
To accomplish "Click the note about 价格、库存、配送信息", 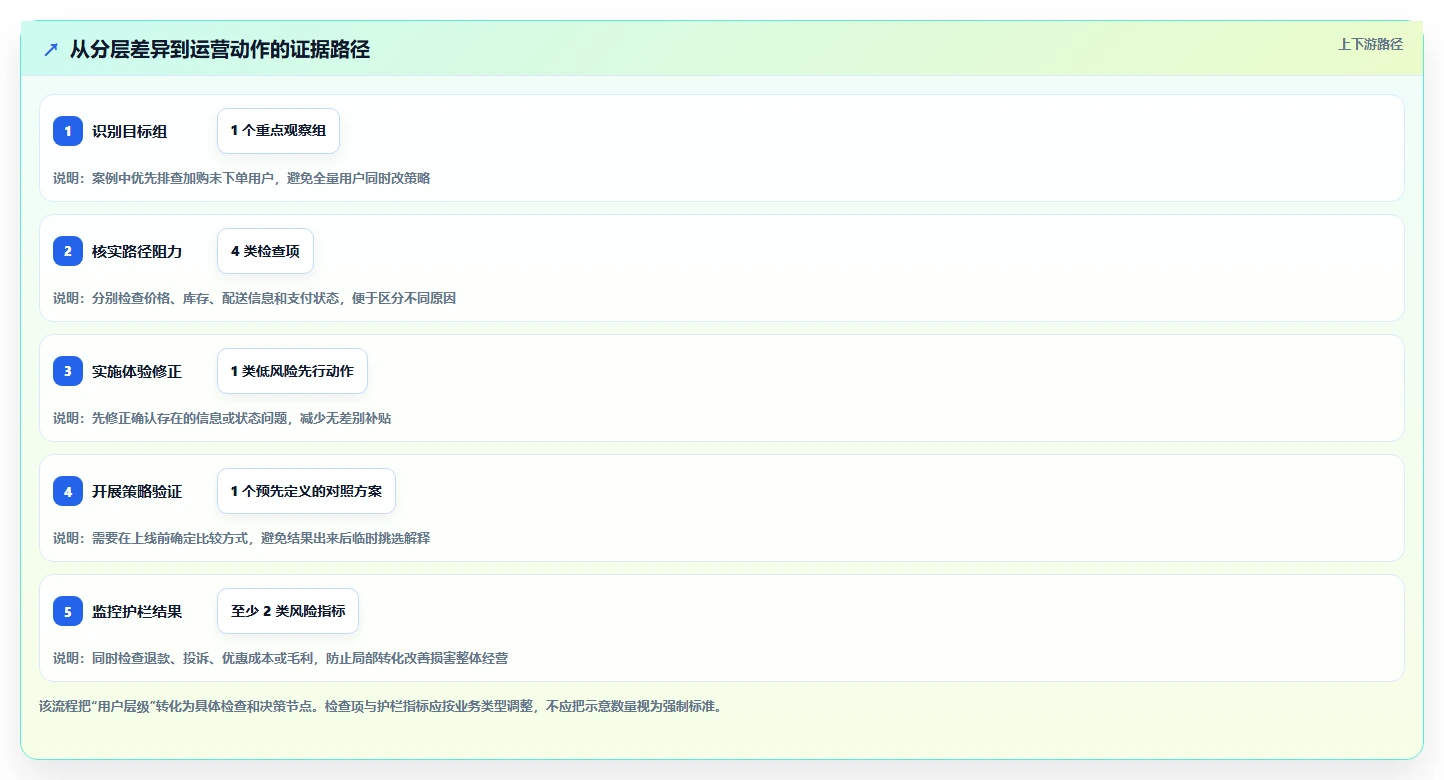I will pyautogui.click(x=255, y=298).
